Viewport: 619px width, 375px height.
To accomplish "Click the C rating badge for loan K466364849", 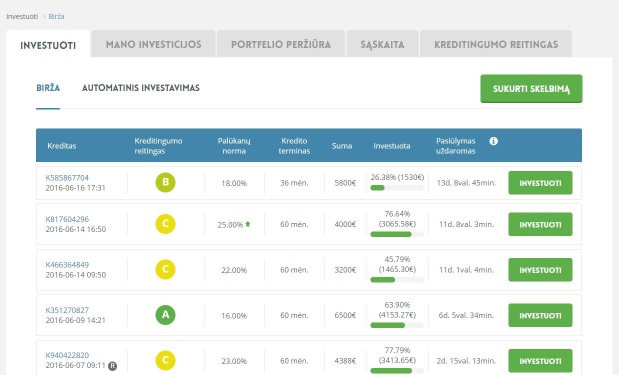I will pyautogui.click(x=165, y=269).
